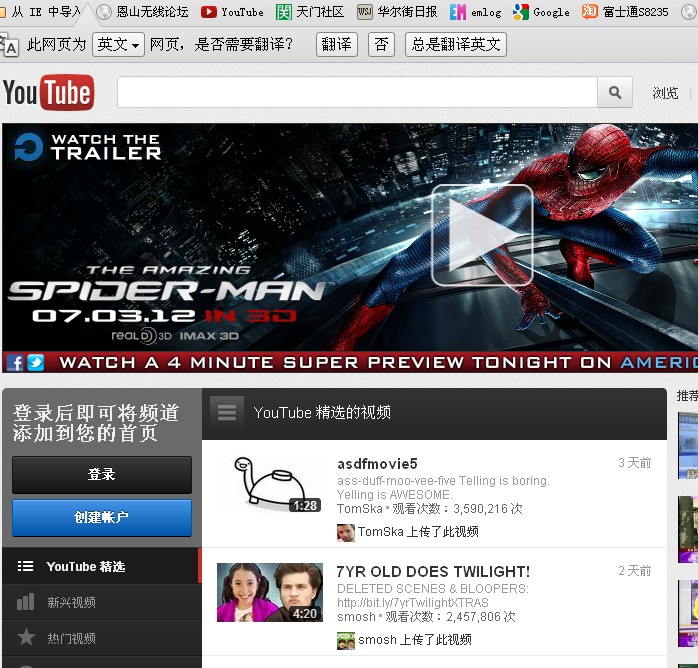Open the 从 IE 中导入 bookmark
Image resolution: width=698 pixels, height=668 pixels.
[41, 12]
